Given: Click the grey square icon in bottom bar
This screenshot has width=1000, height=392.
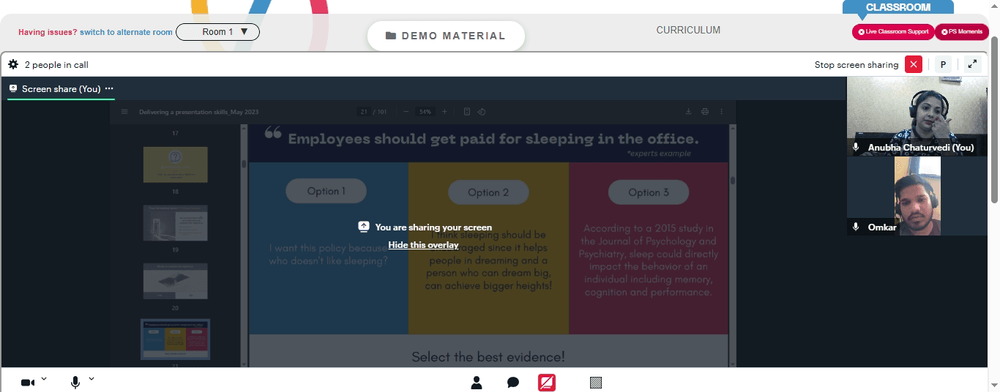Looking at the screenshot, I should tap(596, 382).
